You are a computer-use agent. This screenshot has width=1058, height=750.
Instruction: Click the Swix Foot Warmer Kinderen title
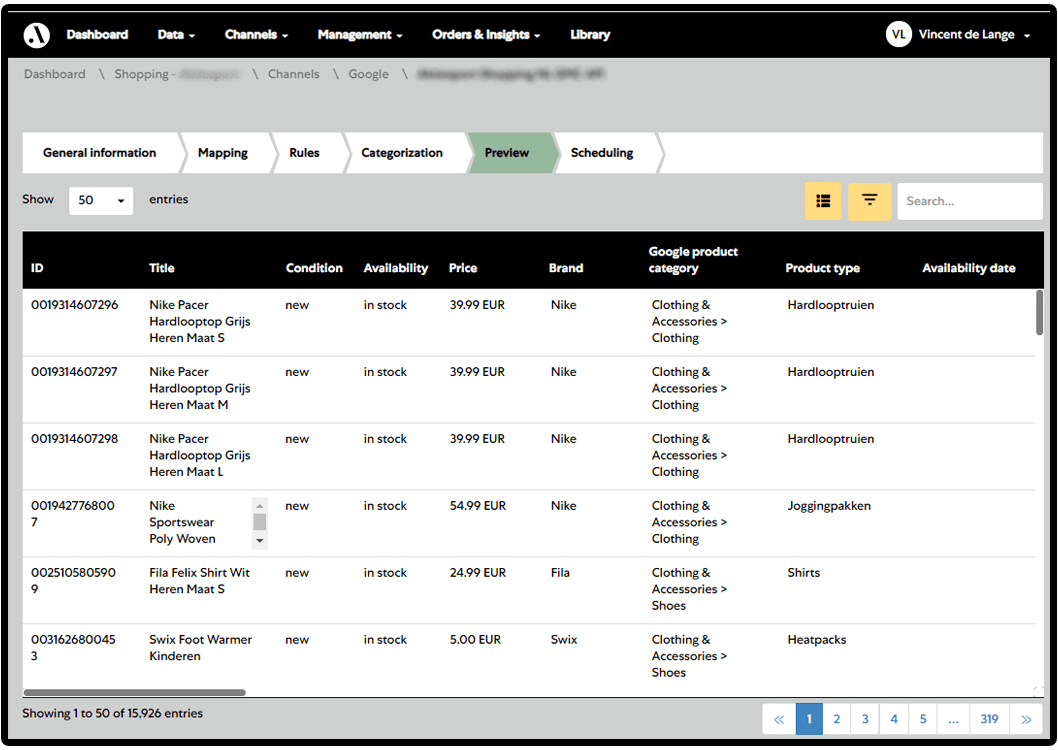coord(200,647)
